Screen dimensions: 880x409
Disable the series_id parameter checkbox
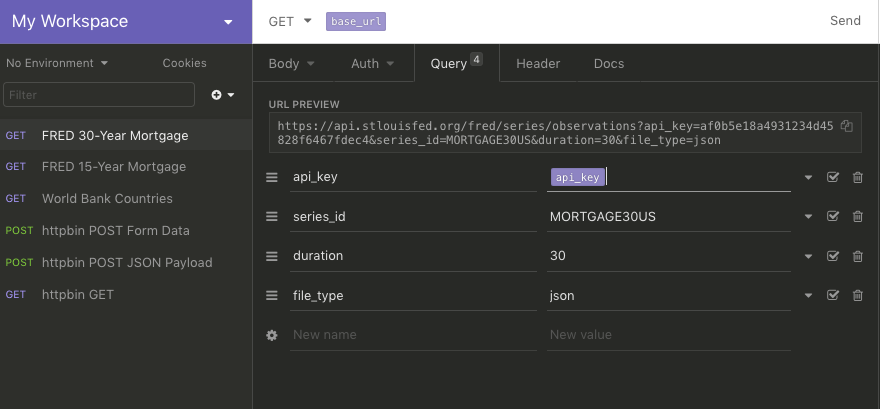(x=833, y=216)
